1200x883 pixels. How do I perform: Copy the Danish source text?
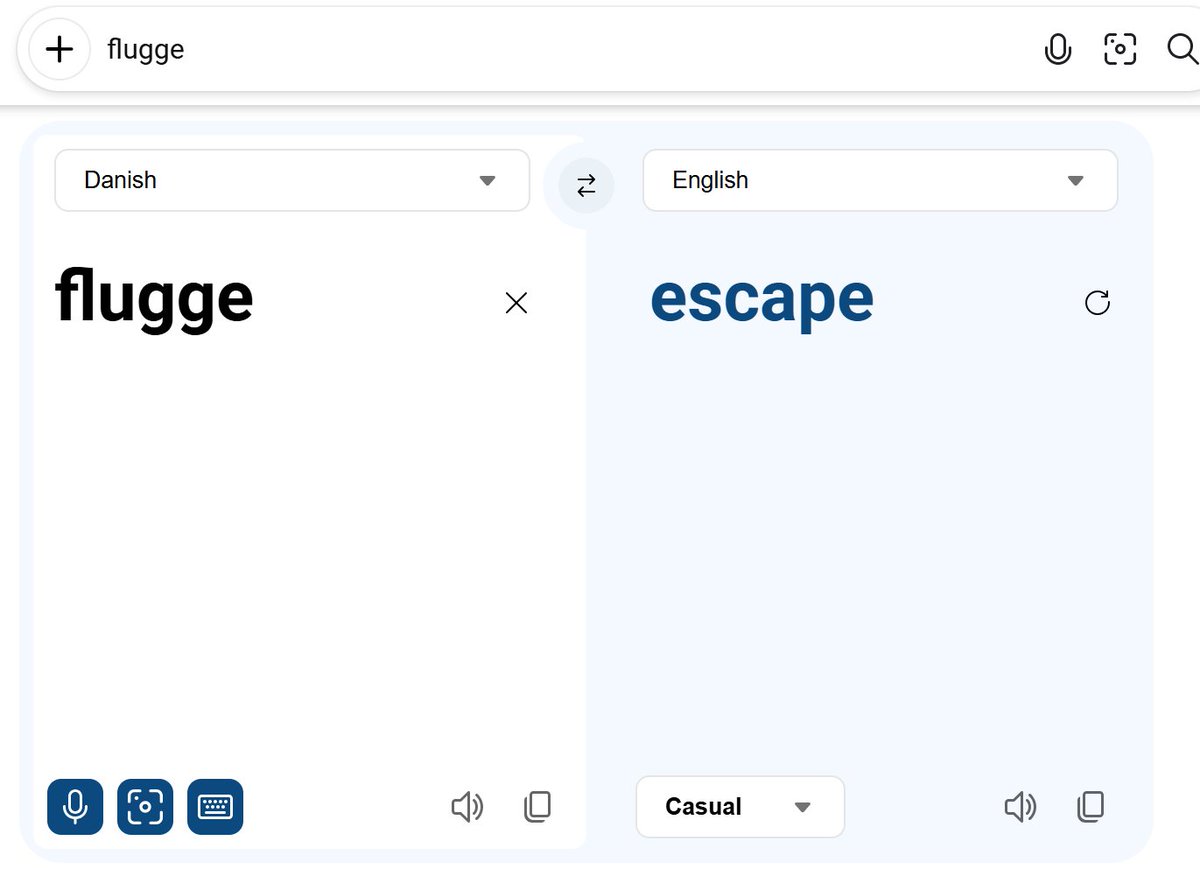537,807
